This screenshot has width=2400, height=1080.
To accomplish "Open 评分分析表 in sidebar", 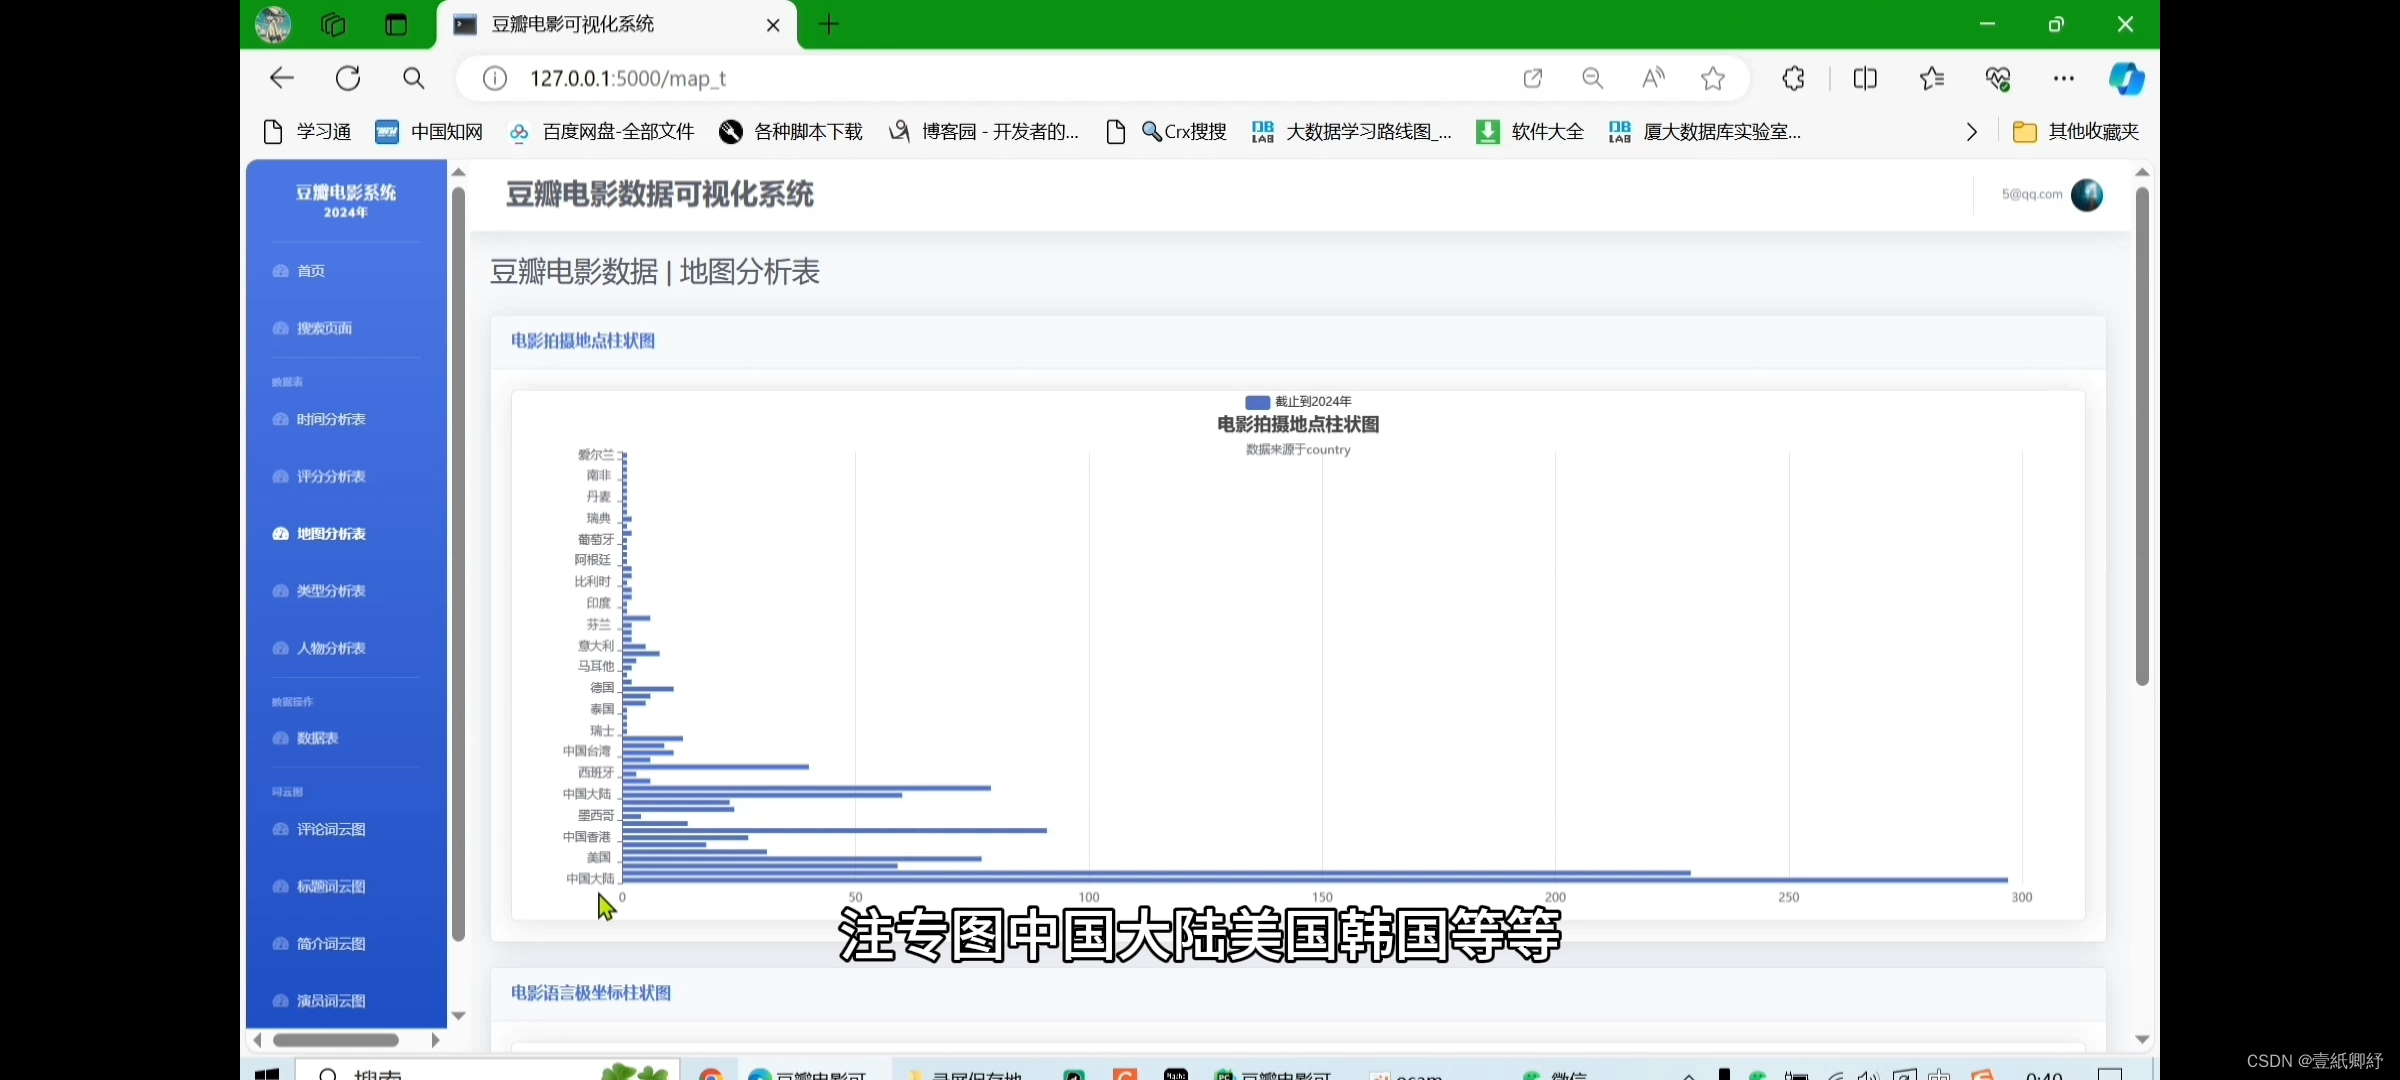I will click(x=319, y=476).
